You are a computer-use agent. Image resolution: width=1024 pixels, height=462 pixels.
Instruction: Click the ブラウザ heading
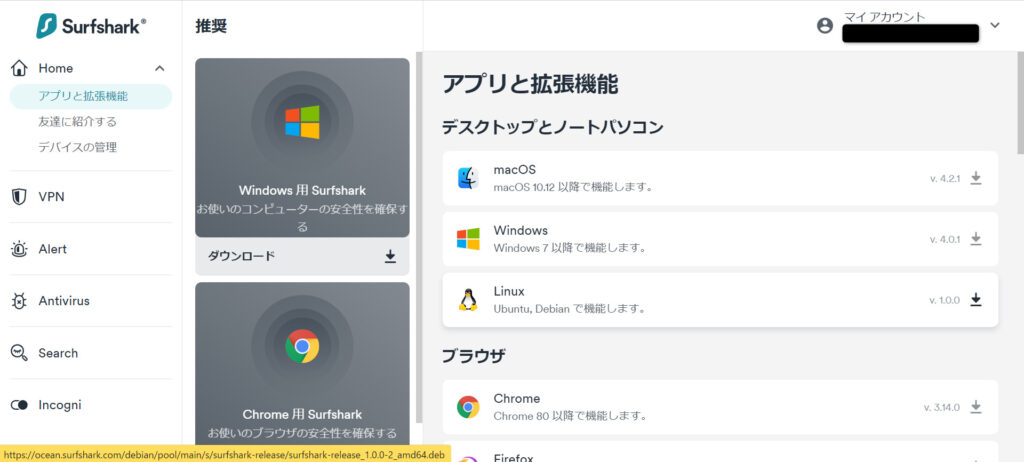pyautogui.click(x=473, y=355)
